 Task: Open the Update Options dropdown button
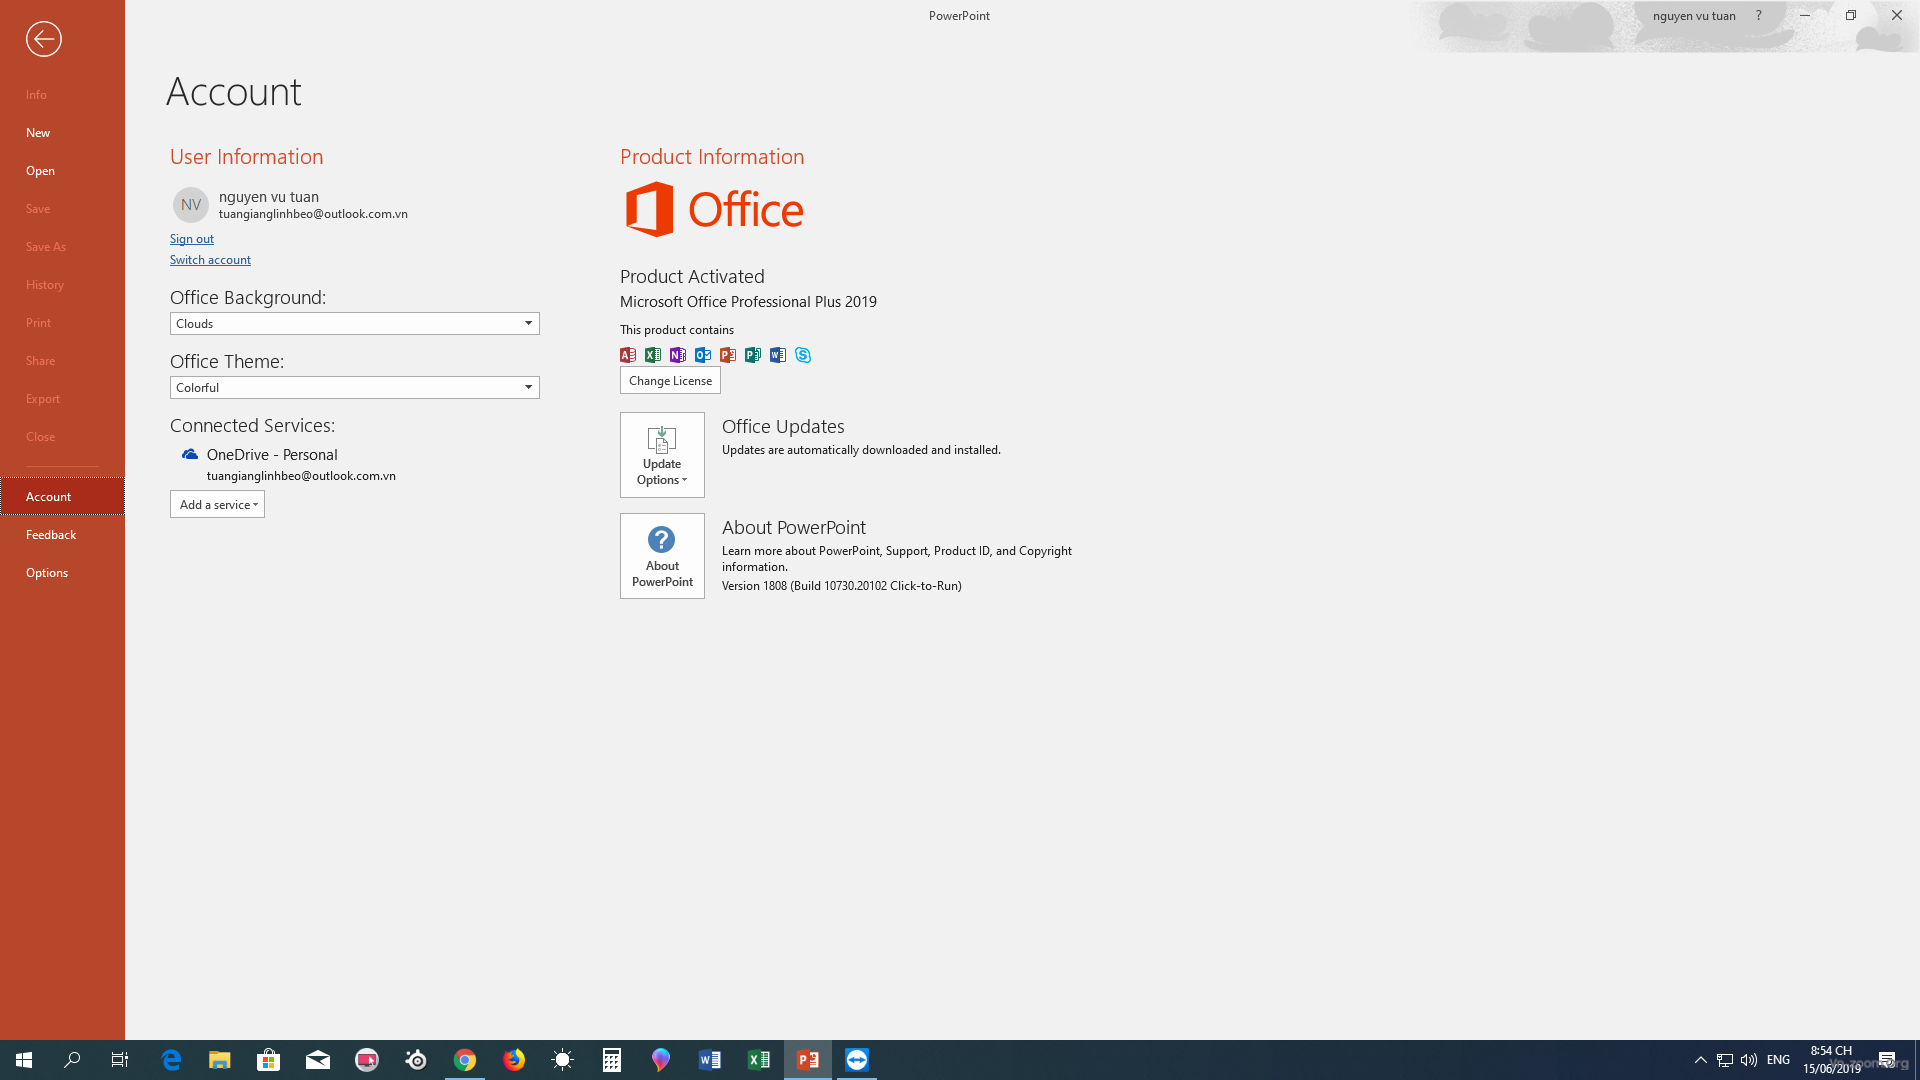[x=662, y=455]
